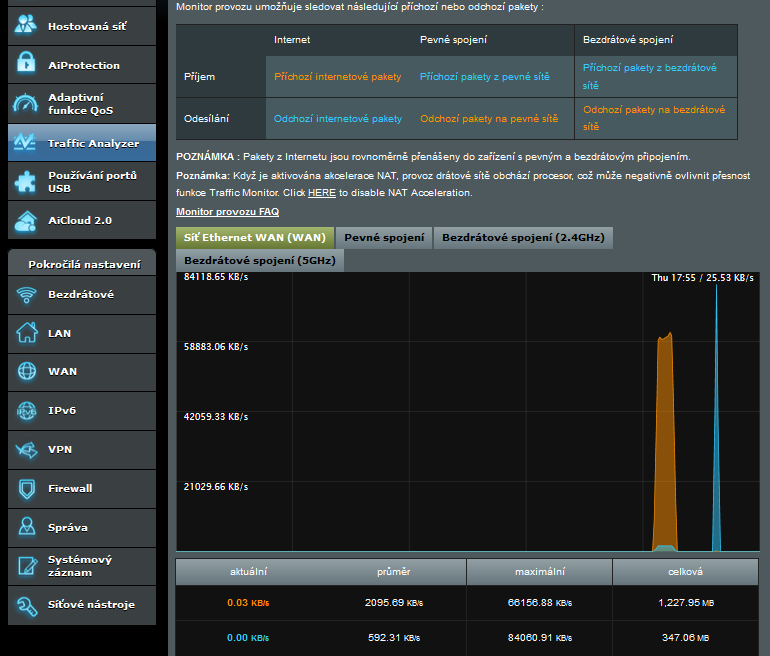Screen dimensions: 770x656
Task: Click the AiProtection lock icon
Action: point(27,65)
